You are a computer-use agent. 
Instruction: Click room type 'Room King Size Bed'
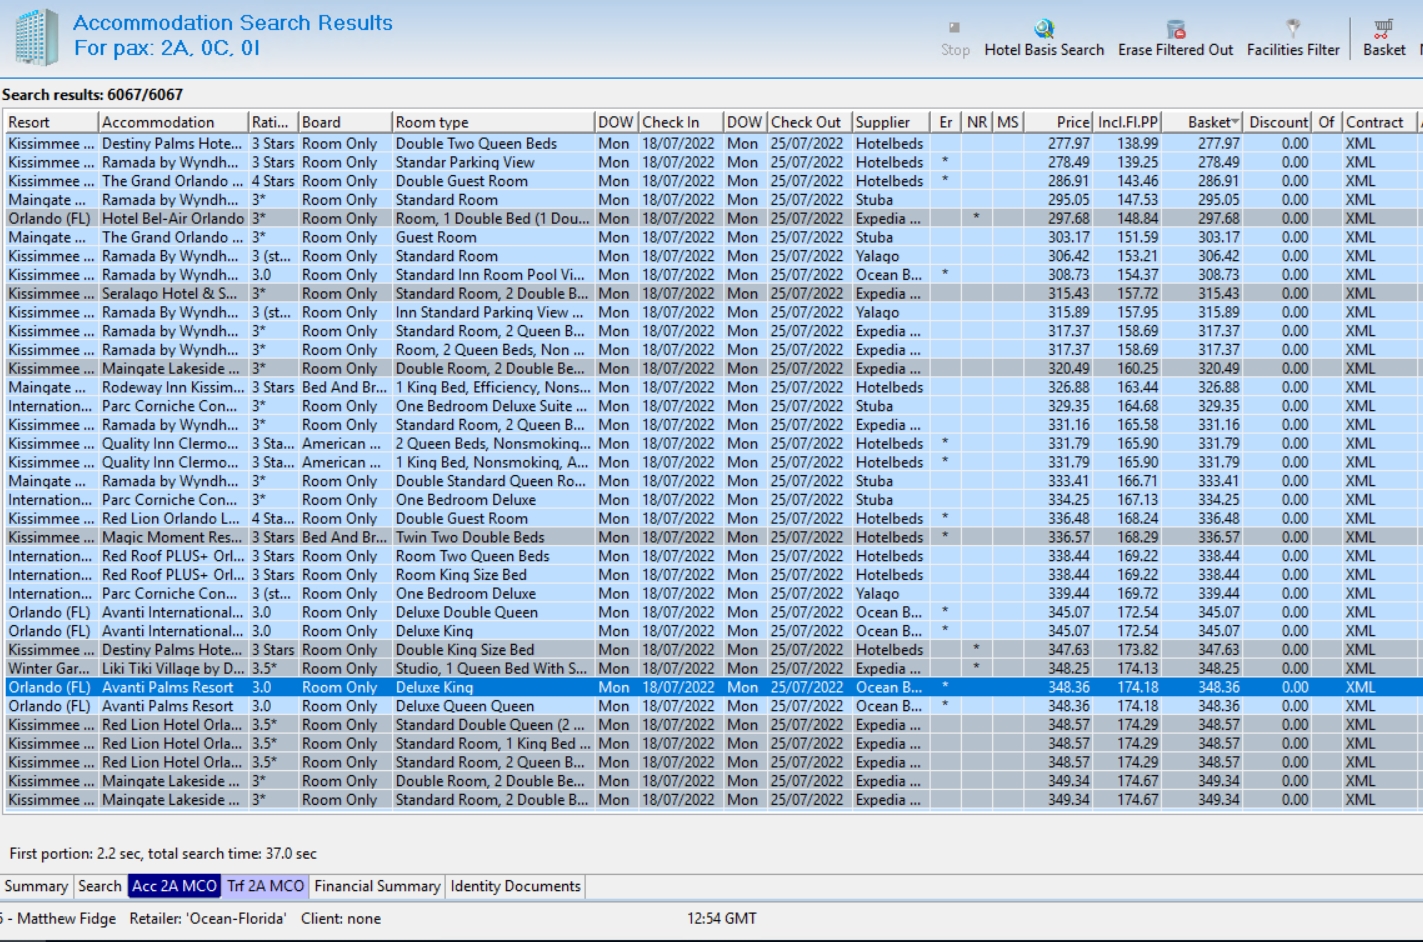(461, 575)
